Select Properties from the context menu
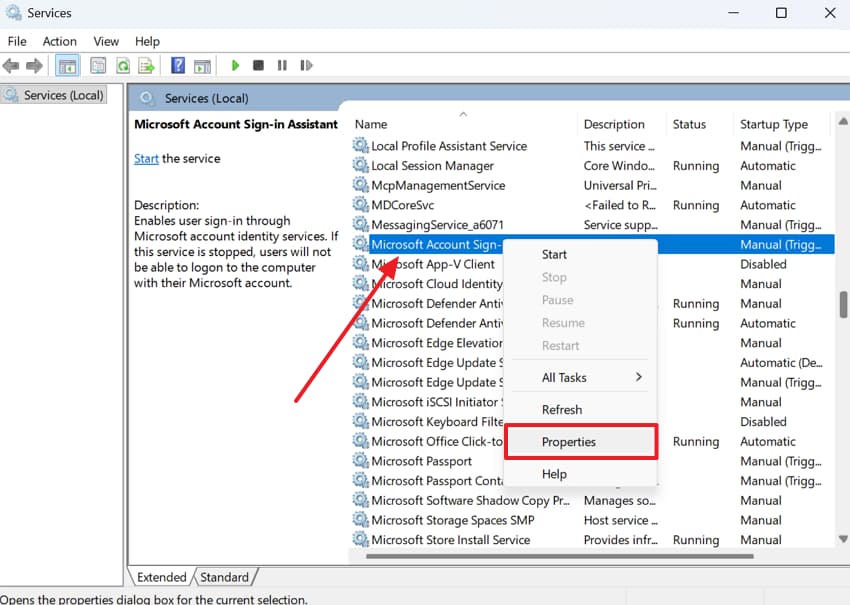This screenshot has height=605, width=850. pos(568,441)
